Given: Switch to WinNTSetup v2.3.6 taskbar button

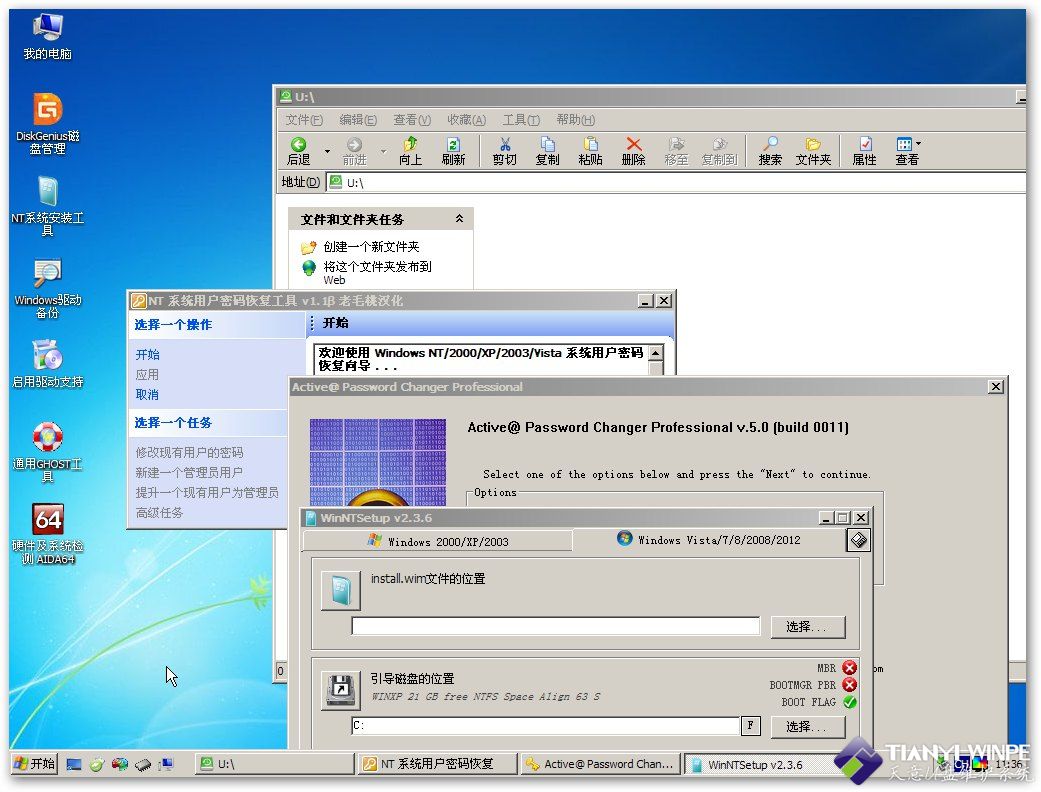Looking at the screenshot, I should click(x=763, y=765).
